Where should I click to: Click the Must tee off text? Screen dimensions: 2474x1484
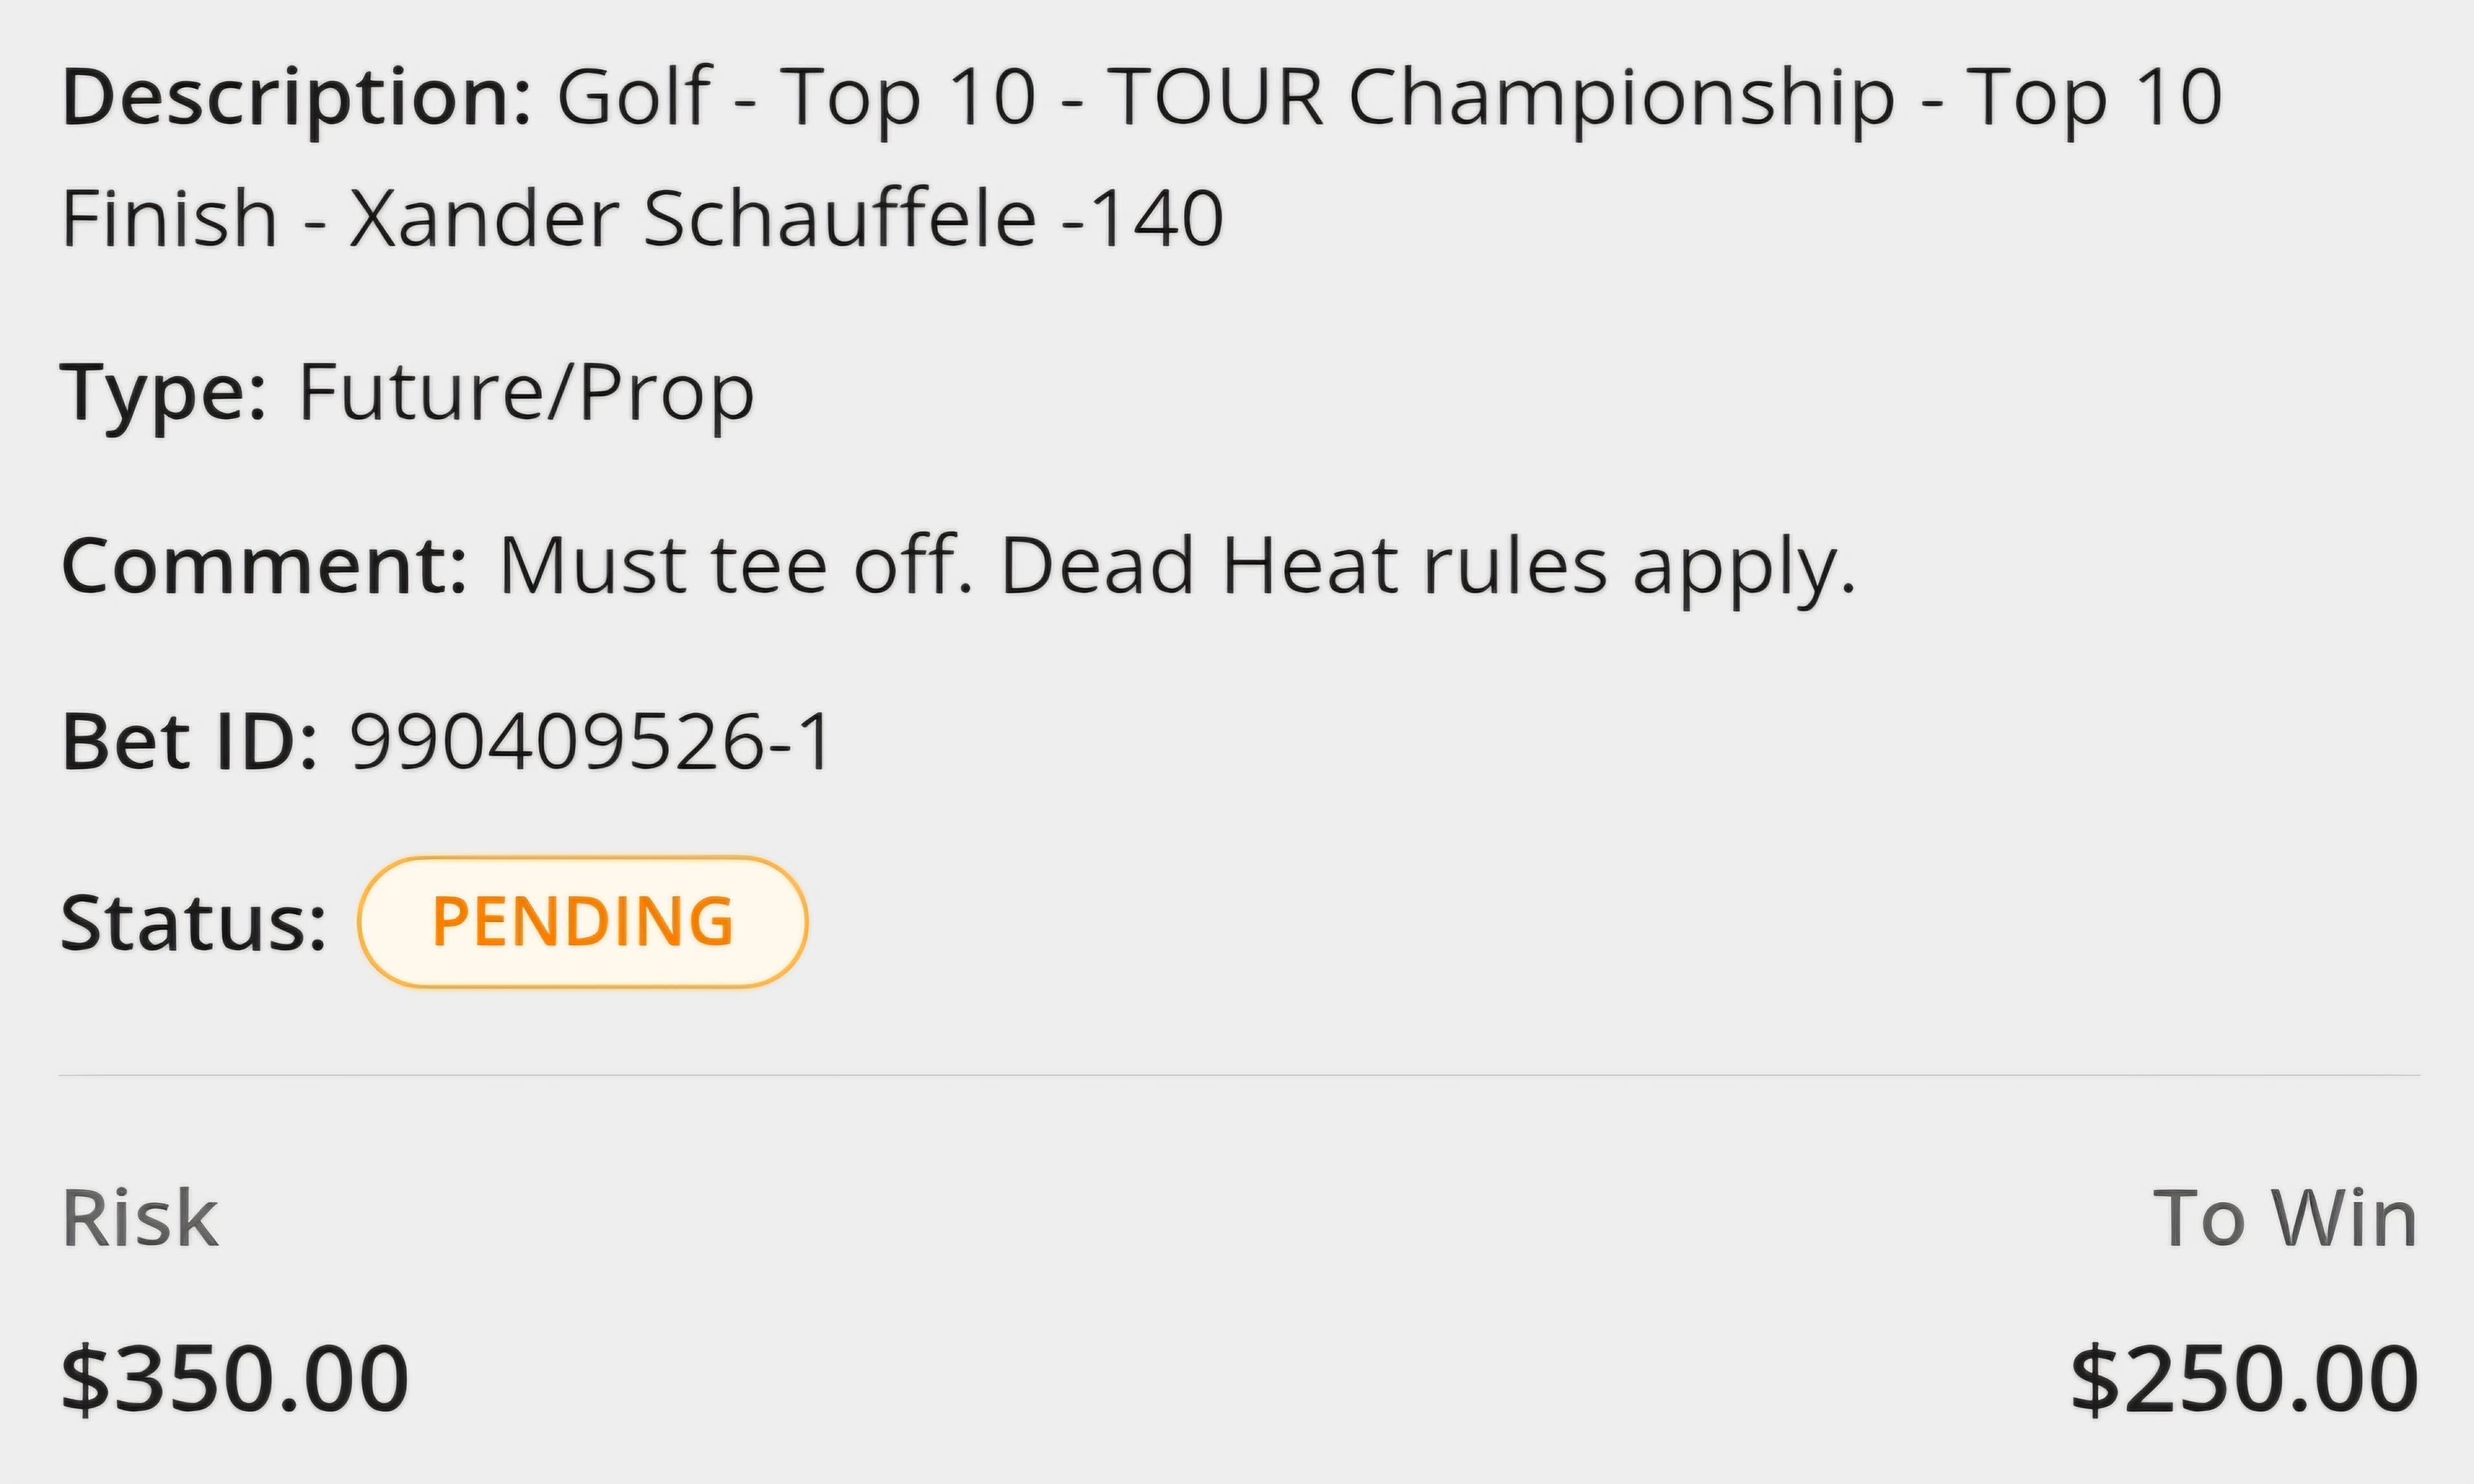[x=736, y=566]
